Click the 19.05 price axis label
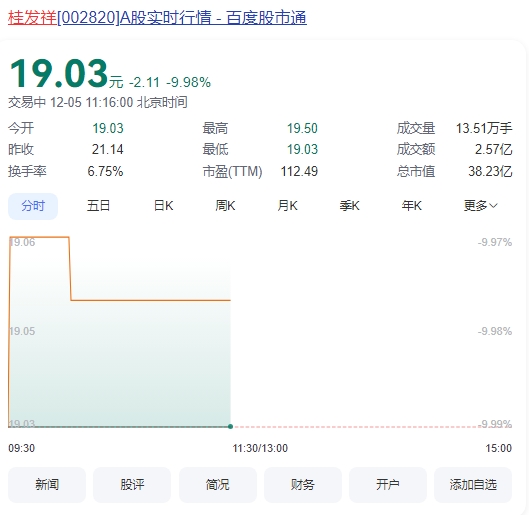The width and height of the screenshot is (529, 515). pos(22,331)
